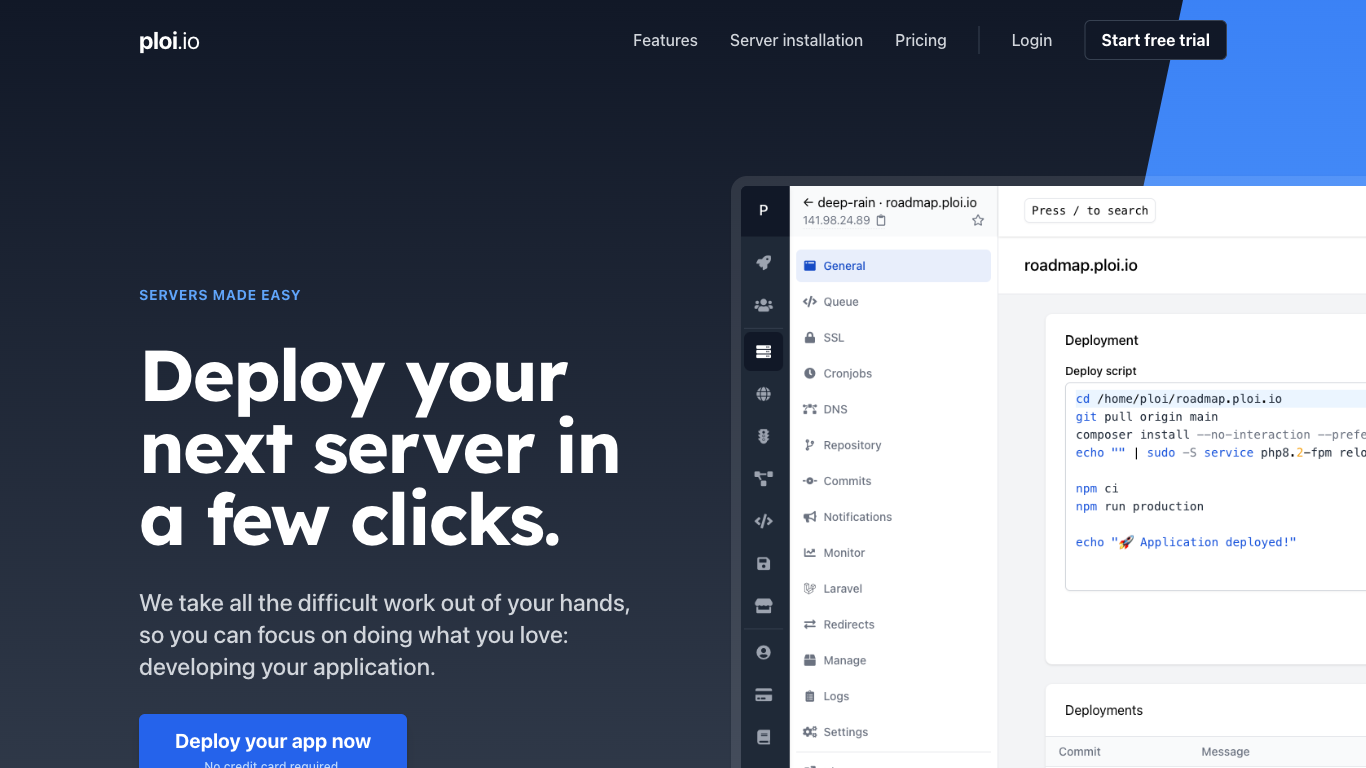Click the traffic light icon in sidebar
This screenshot has width=1366, height=768.
coord(764,437)
